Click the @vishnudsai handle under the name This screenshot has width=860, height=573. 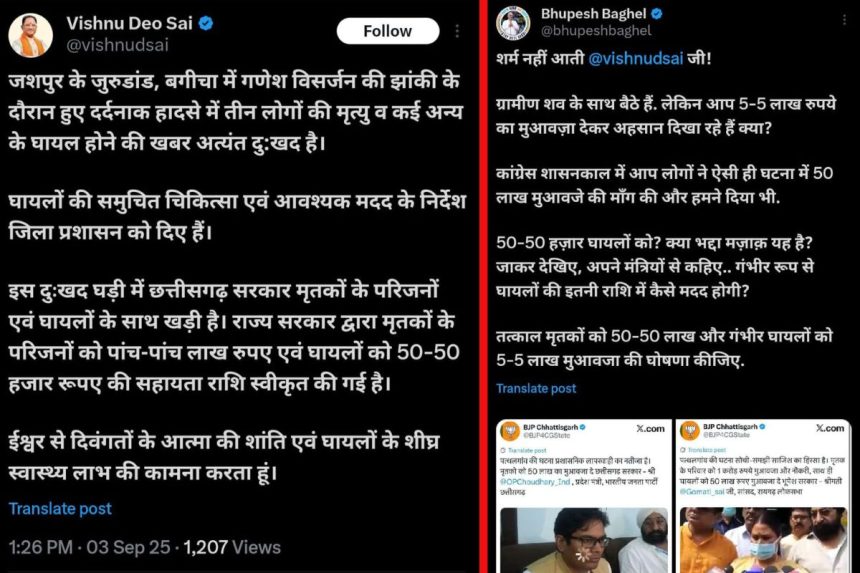point(117,45)
